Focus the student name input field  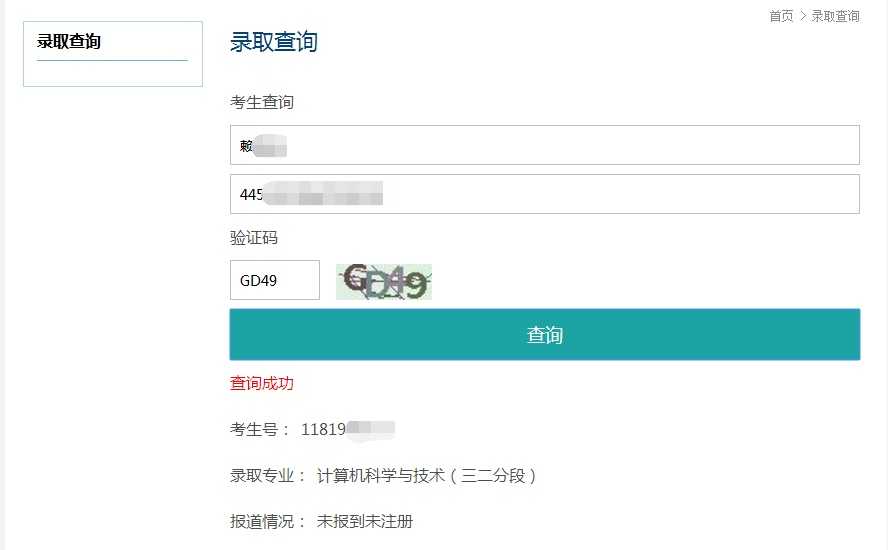click(x=545, y=145)
